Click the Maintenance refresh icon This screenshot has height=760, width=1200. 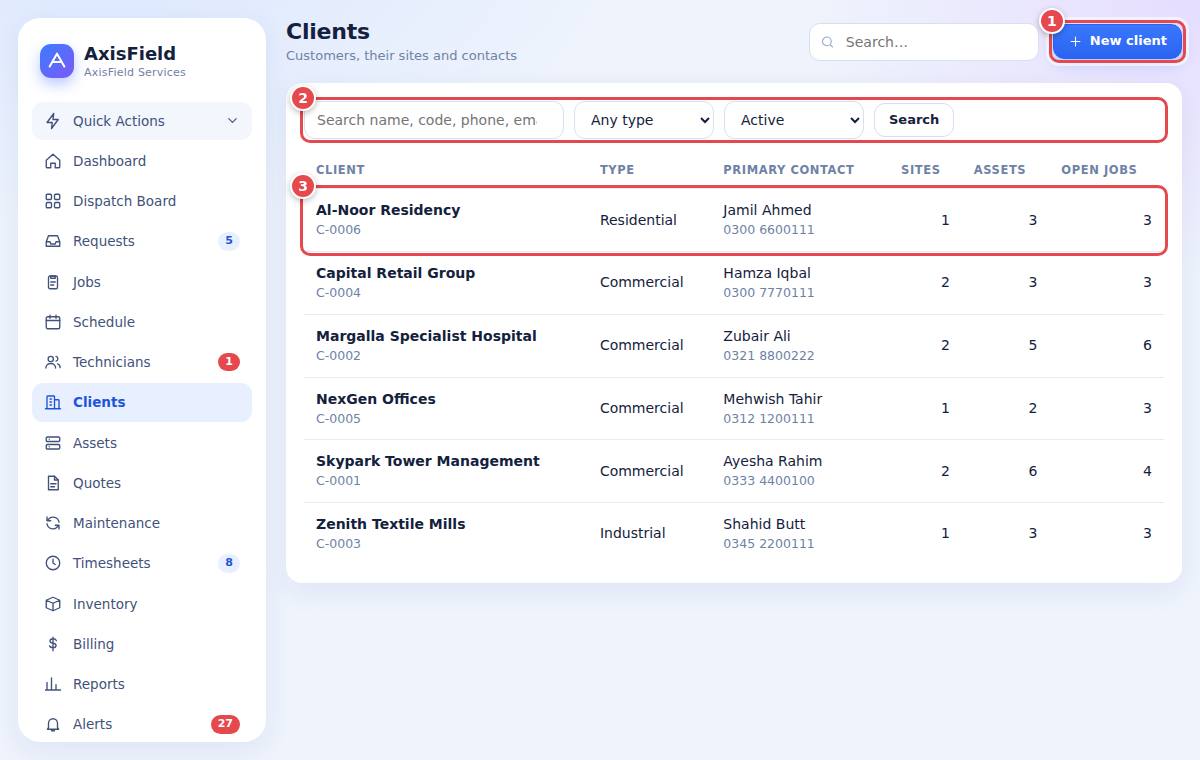(53, 523)
